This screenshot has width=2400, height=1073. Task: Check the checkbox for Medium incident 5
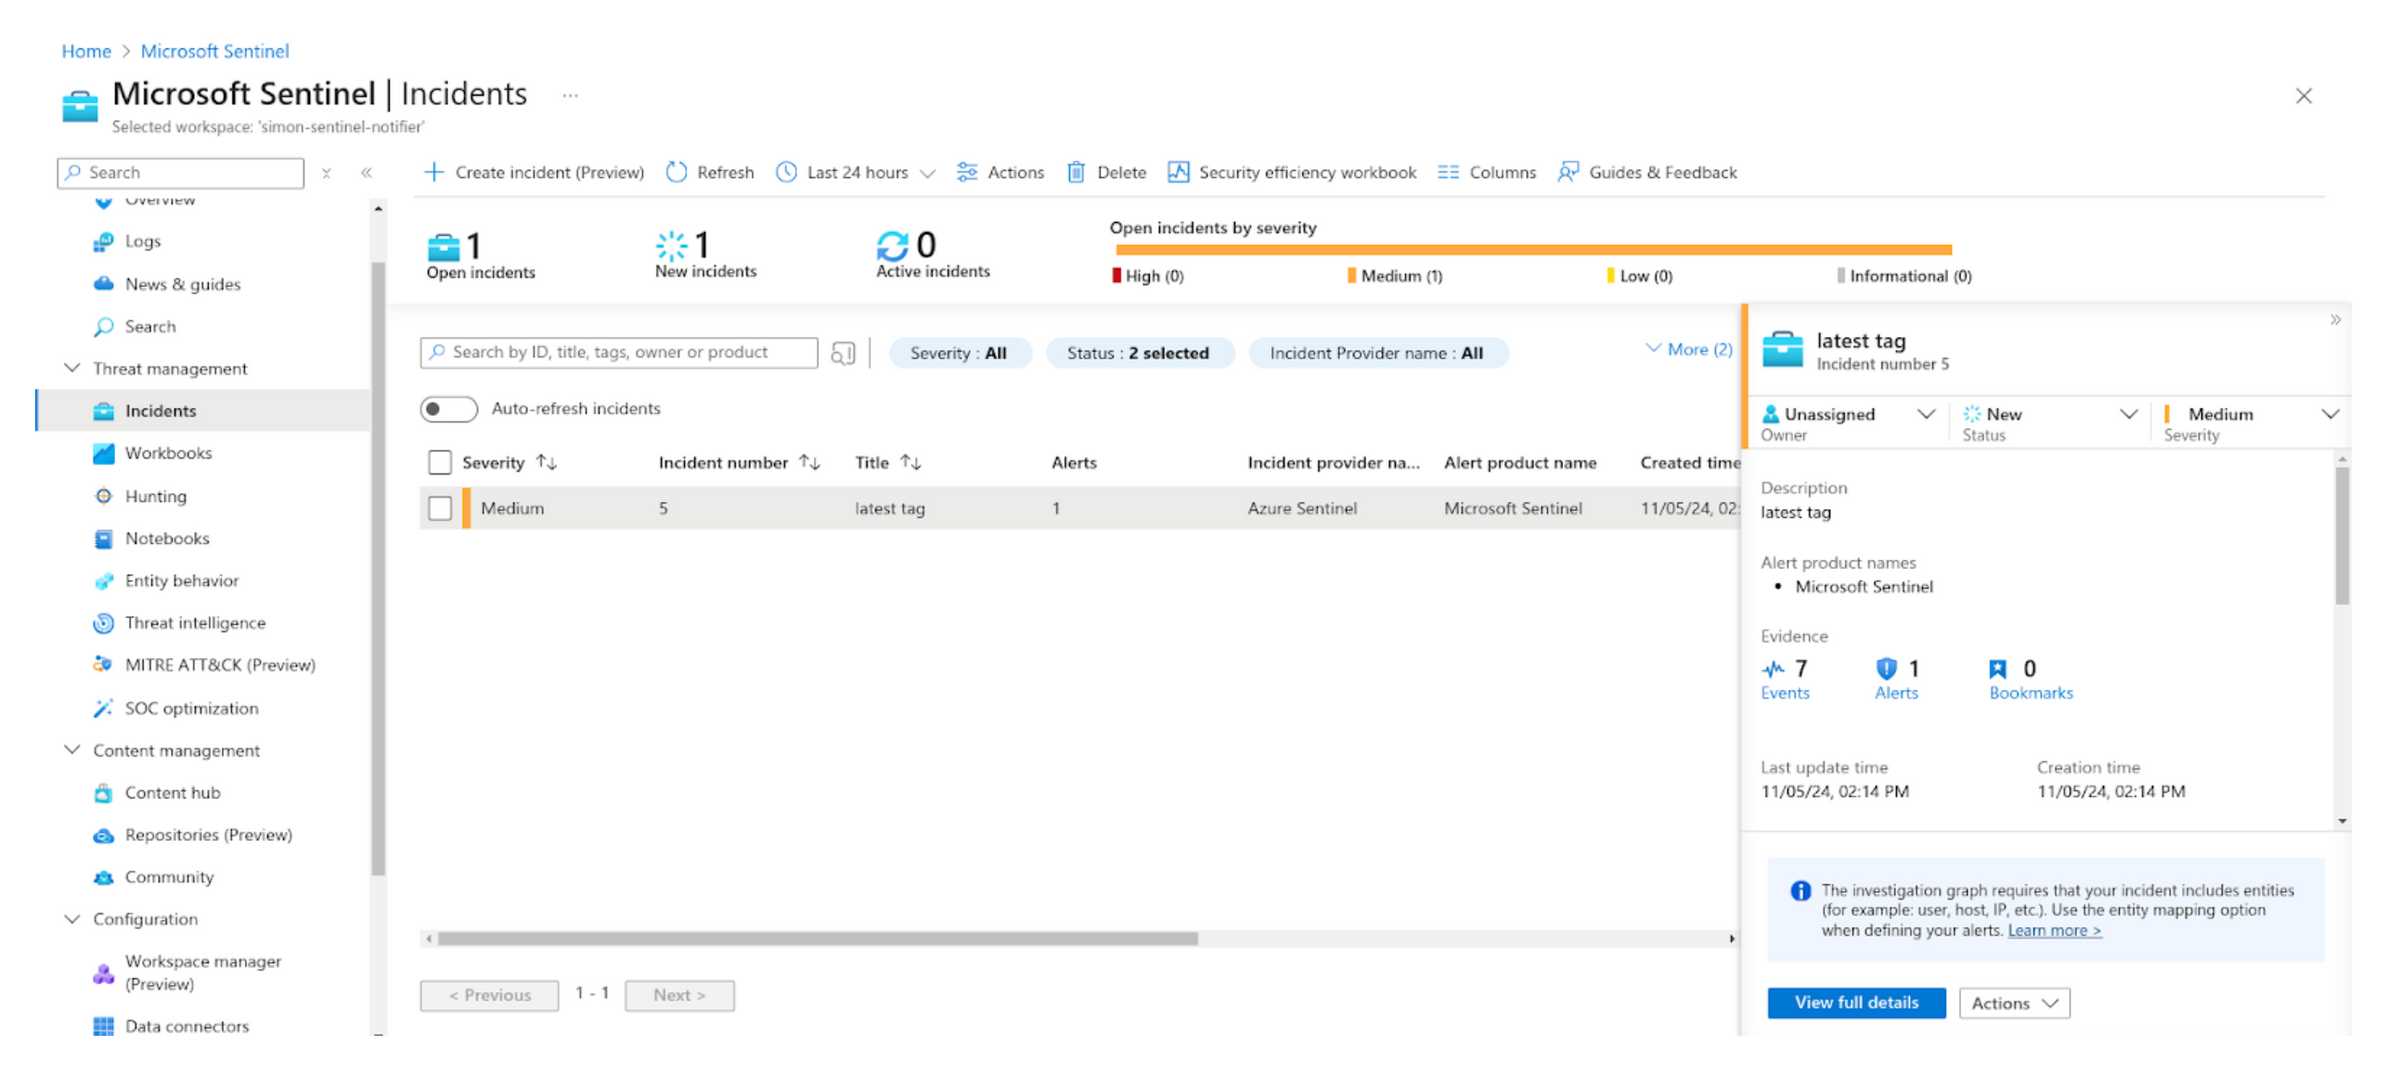439,508
